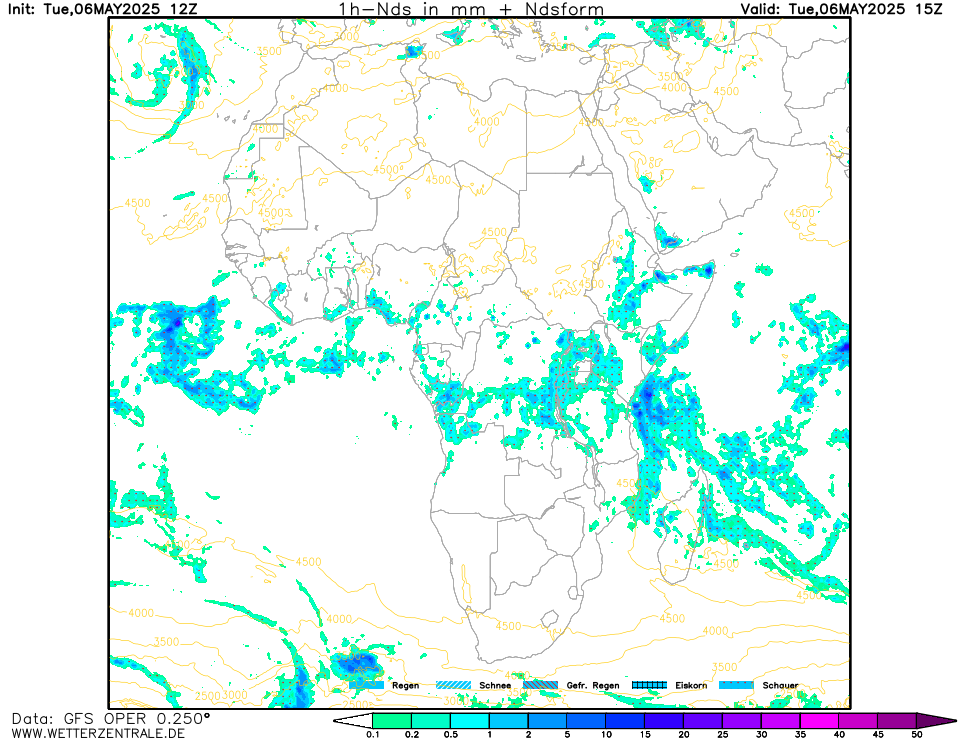This screenshot has width=959, height=741.
Task: Pick the color segment between 2 and 5
Action: (x=547, y=721)
